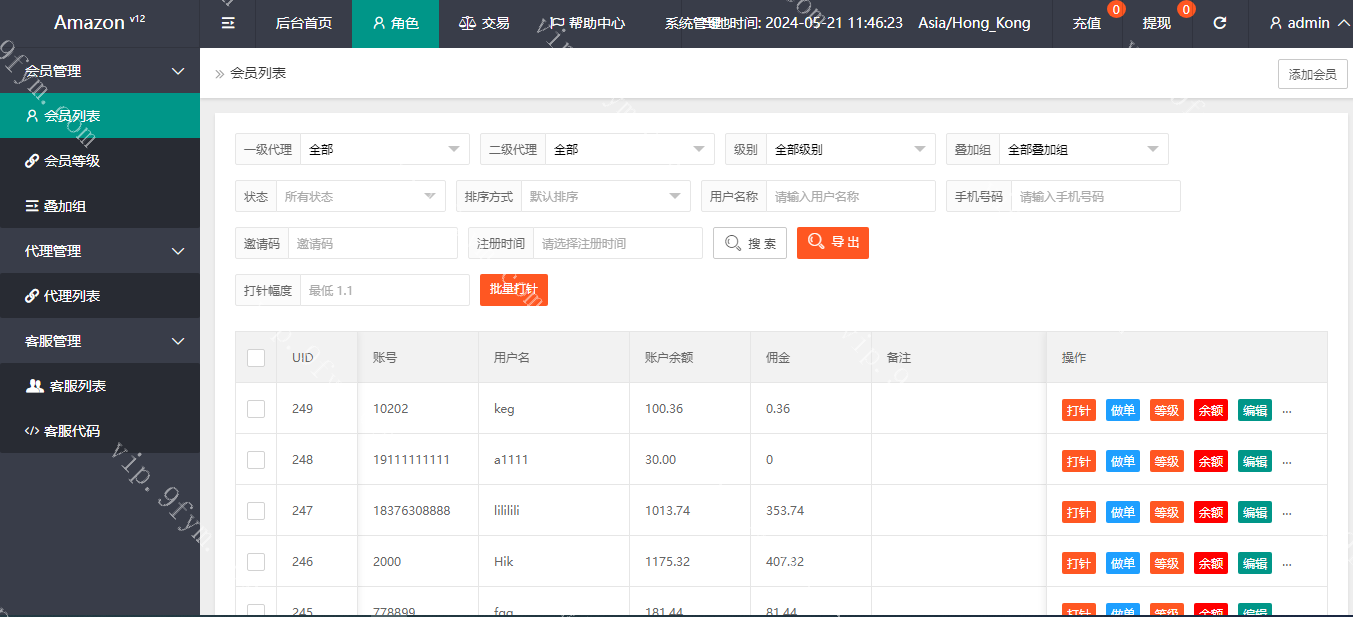Open 提现 withdrawal notifications
1353x617 pixels.
click(x=1157, y=23)
